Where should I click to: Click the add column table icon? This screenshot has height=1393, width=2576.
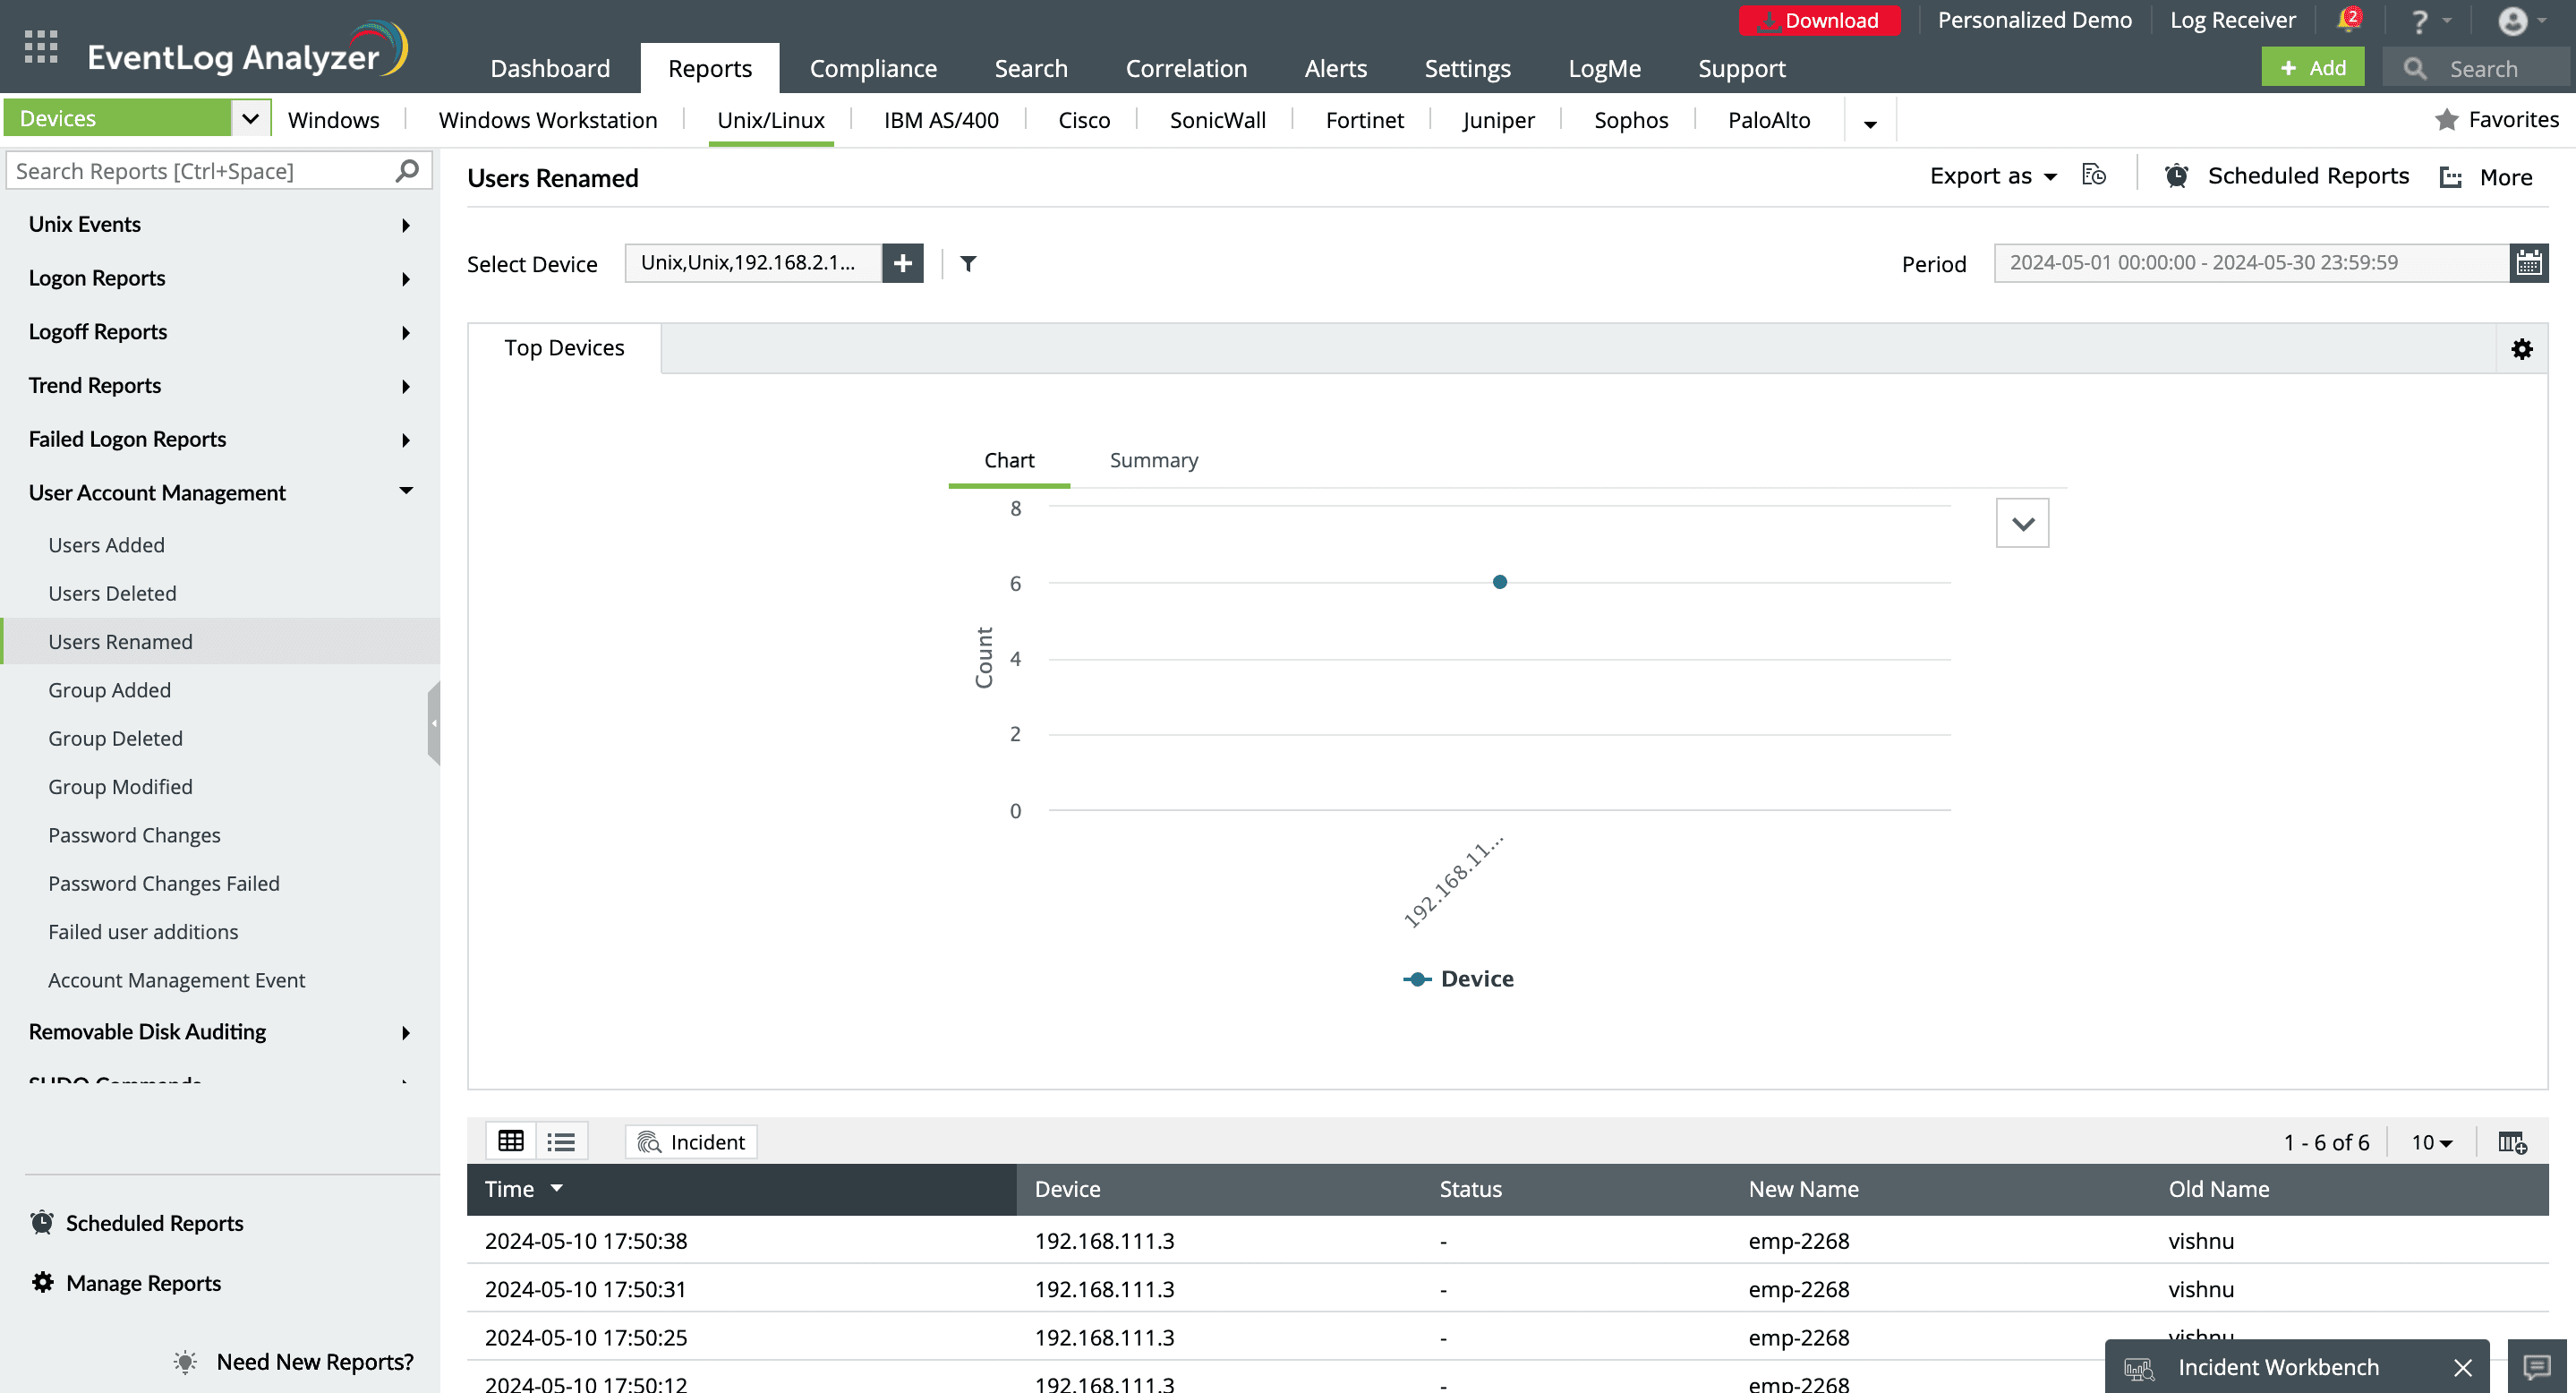[2512, 1142]
